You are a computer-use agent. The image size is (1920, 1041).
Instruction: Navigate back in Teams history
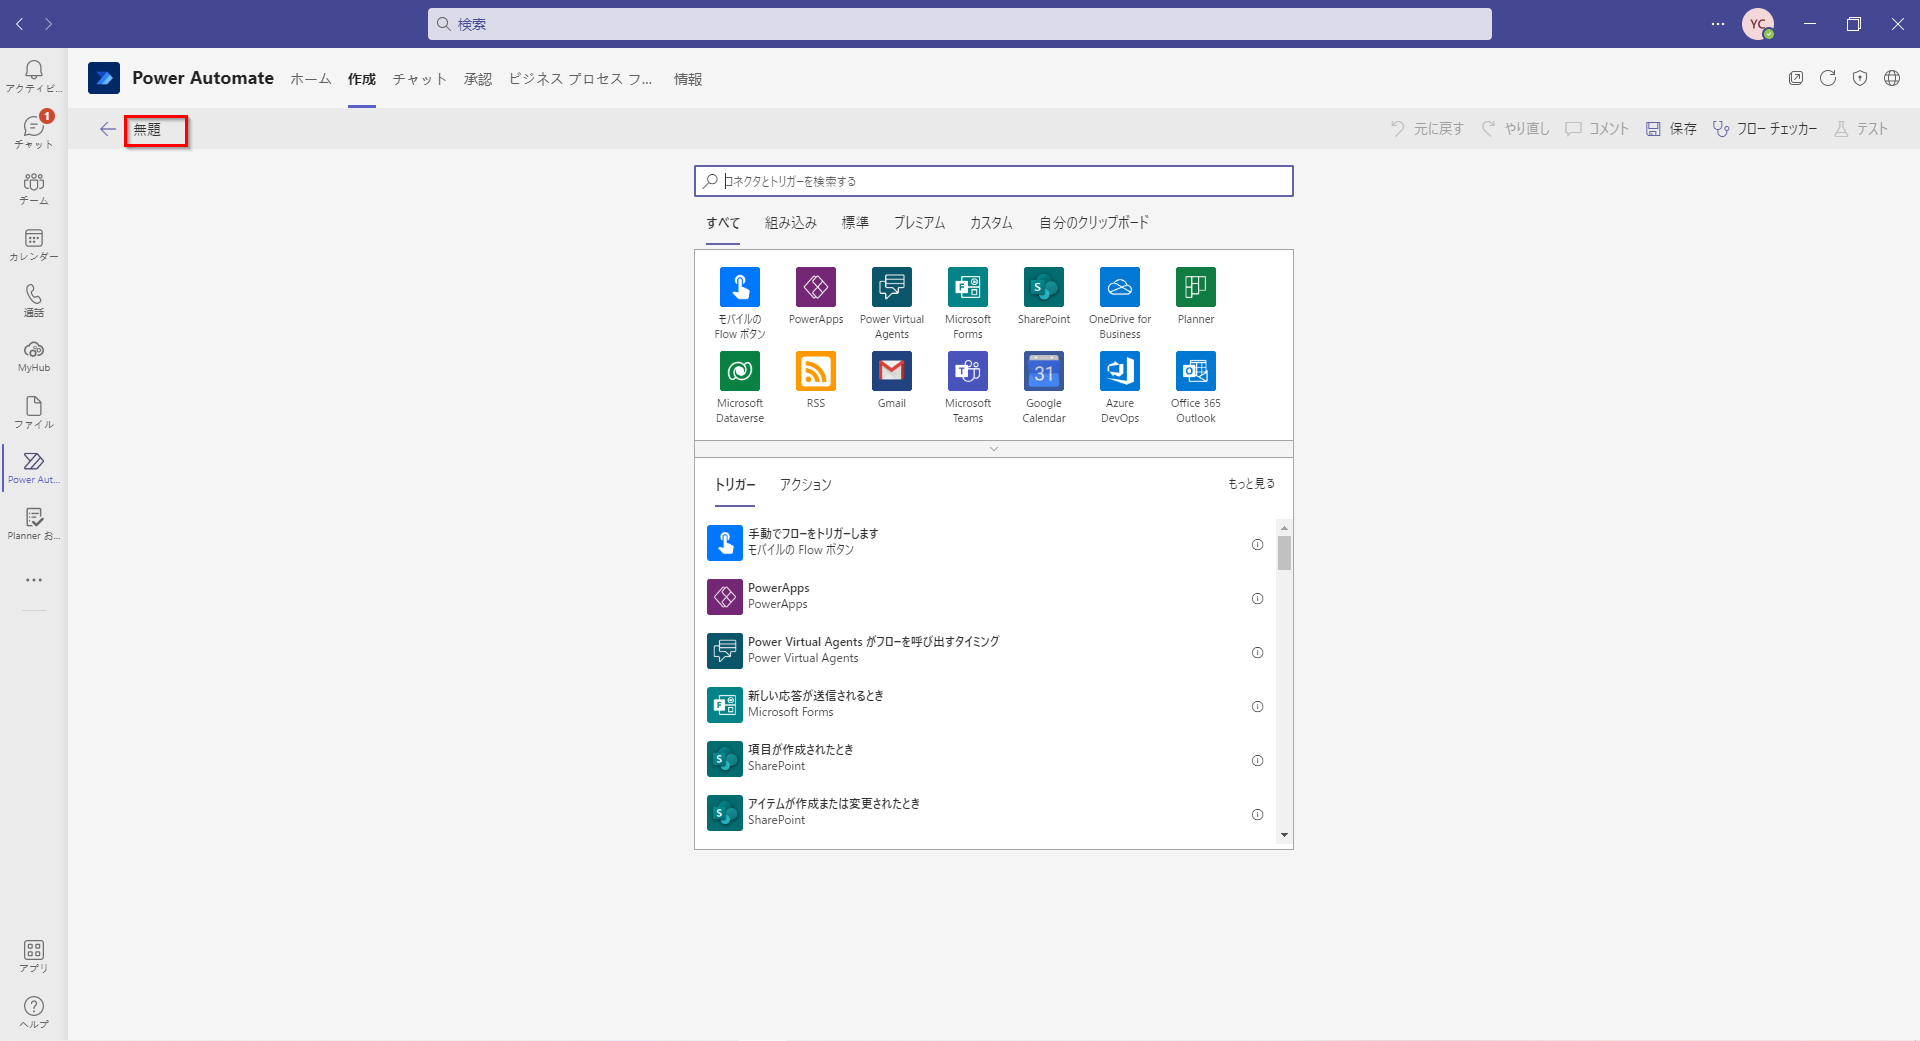20,24
